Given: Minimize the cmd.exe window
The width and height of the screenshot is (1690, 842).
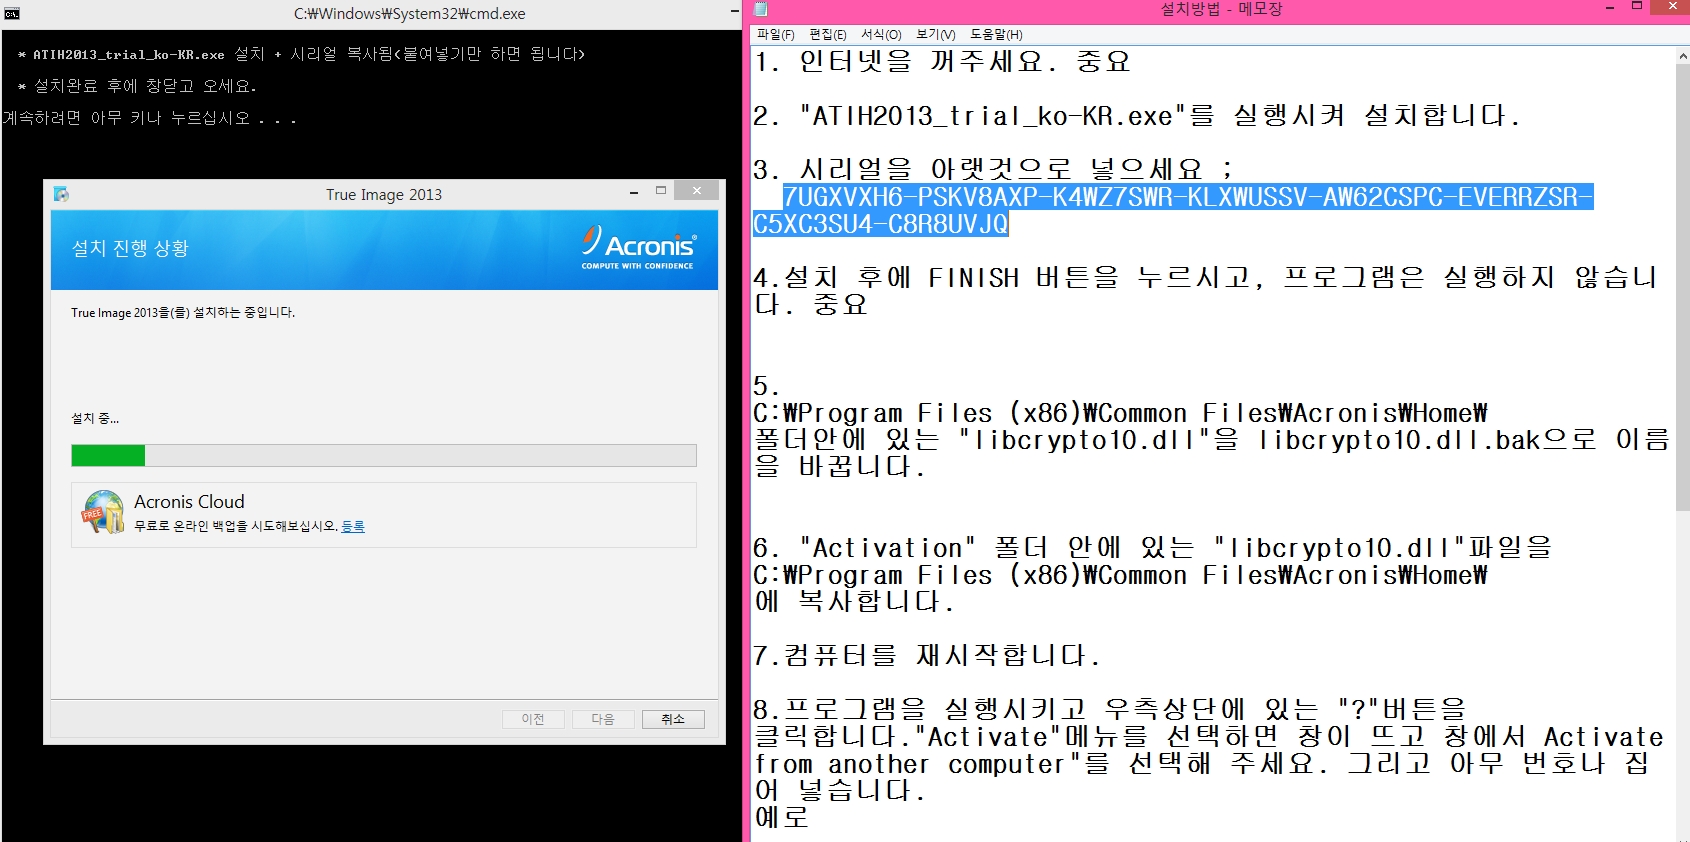Looking at the screenshot, I should pos(735,14).
